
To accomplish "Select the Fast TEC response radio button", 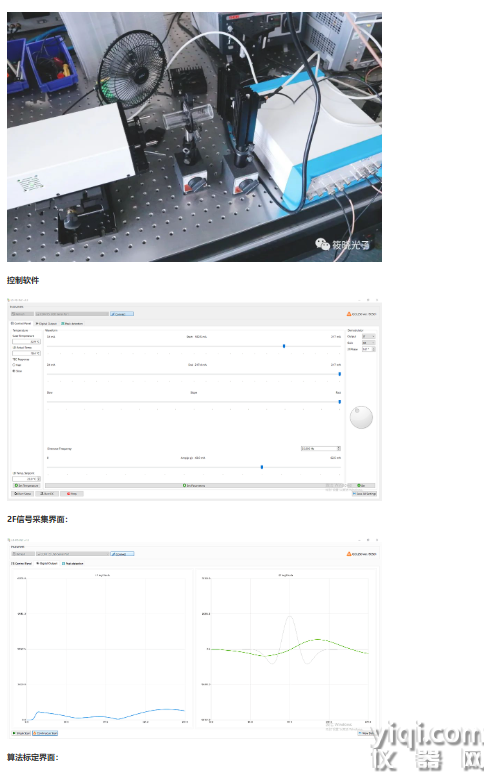I will point(14,365).
